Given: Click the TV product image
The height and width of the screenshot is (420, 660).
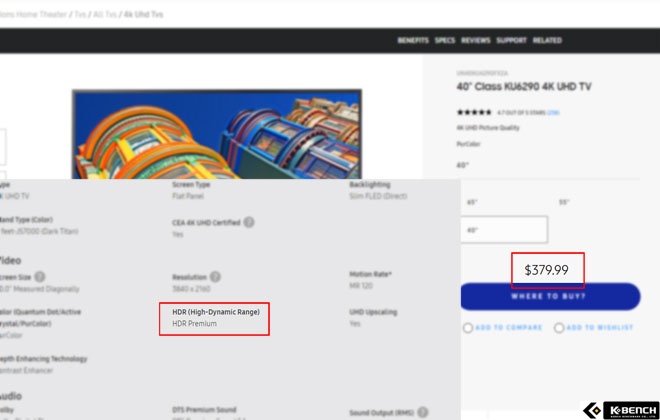Looking at the screenshot, I should (217, 134).
